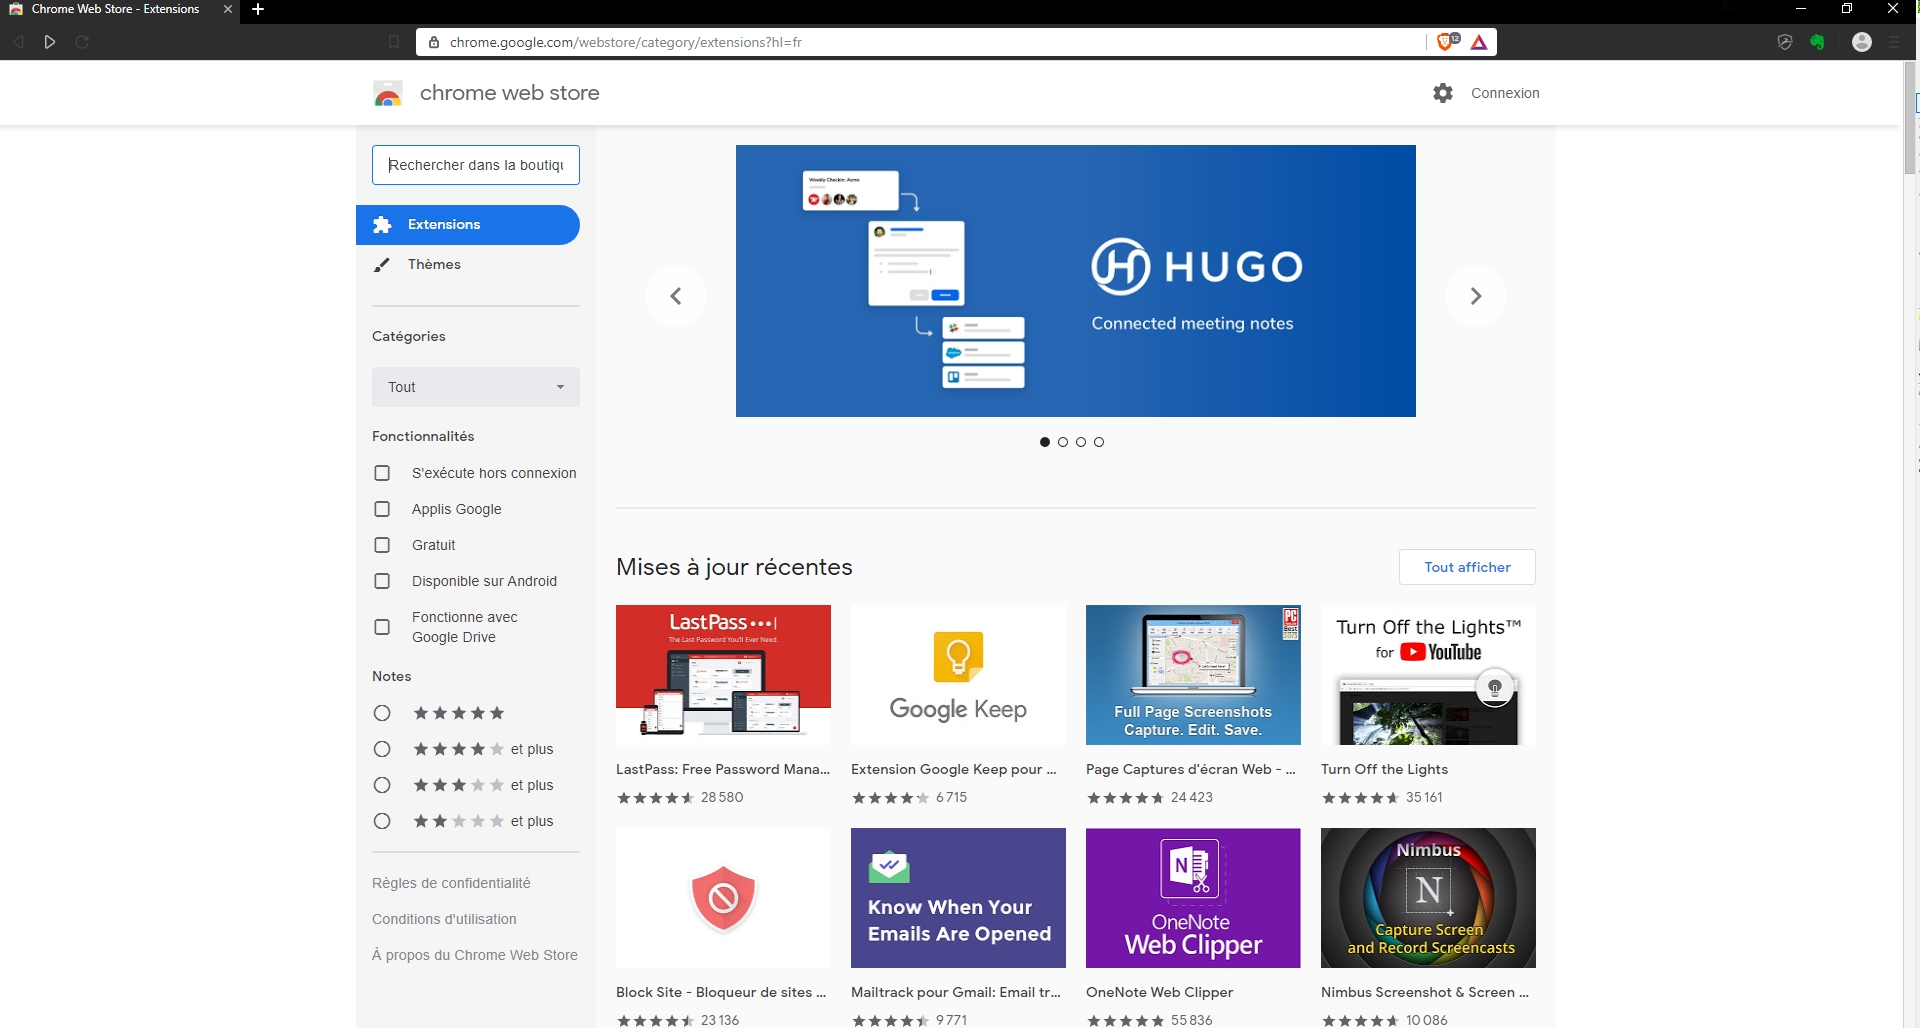
Task: Select the second carousel indicator dot
Action: pyautogui.click(x=1063, y=442)
